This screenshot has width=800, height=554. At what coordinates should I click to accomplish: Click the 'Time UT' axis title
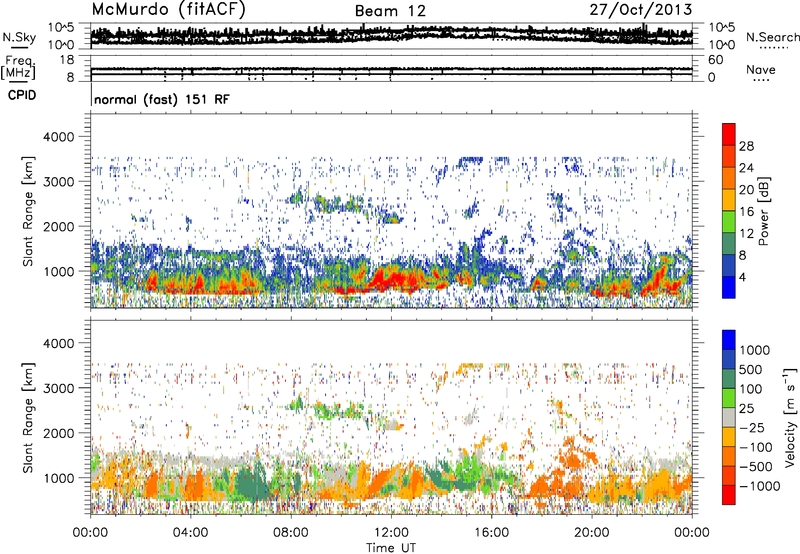391,547
